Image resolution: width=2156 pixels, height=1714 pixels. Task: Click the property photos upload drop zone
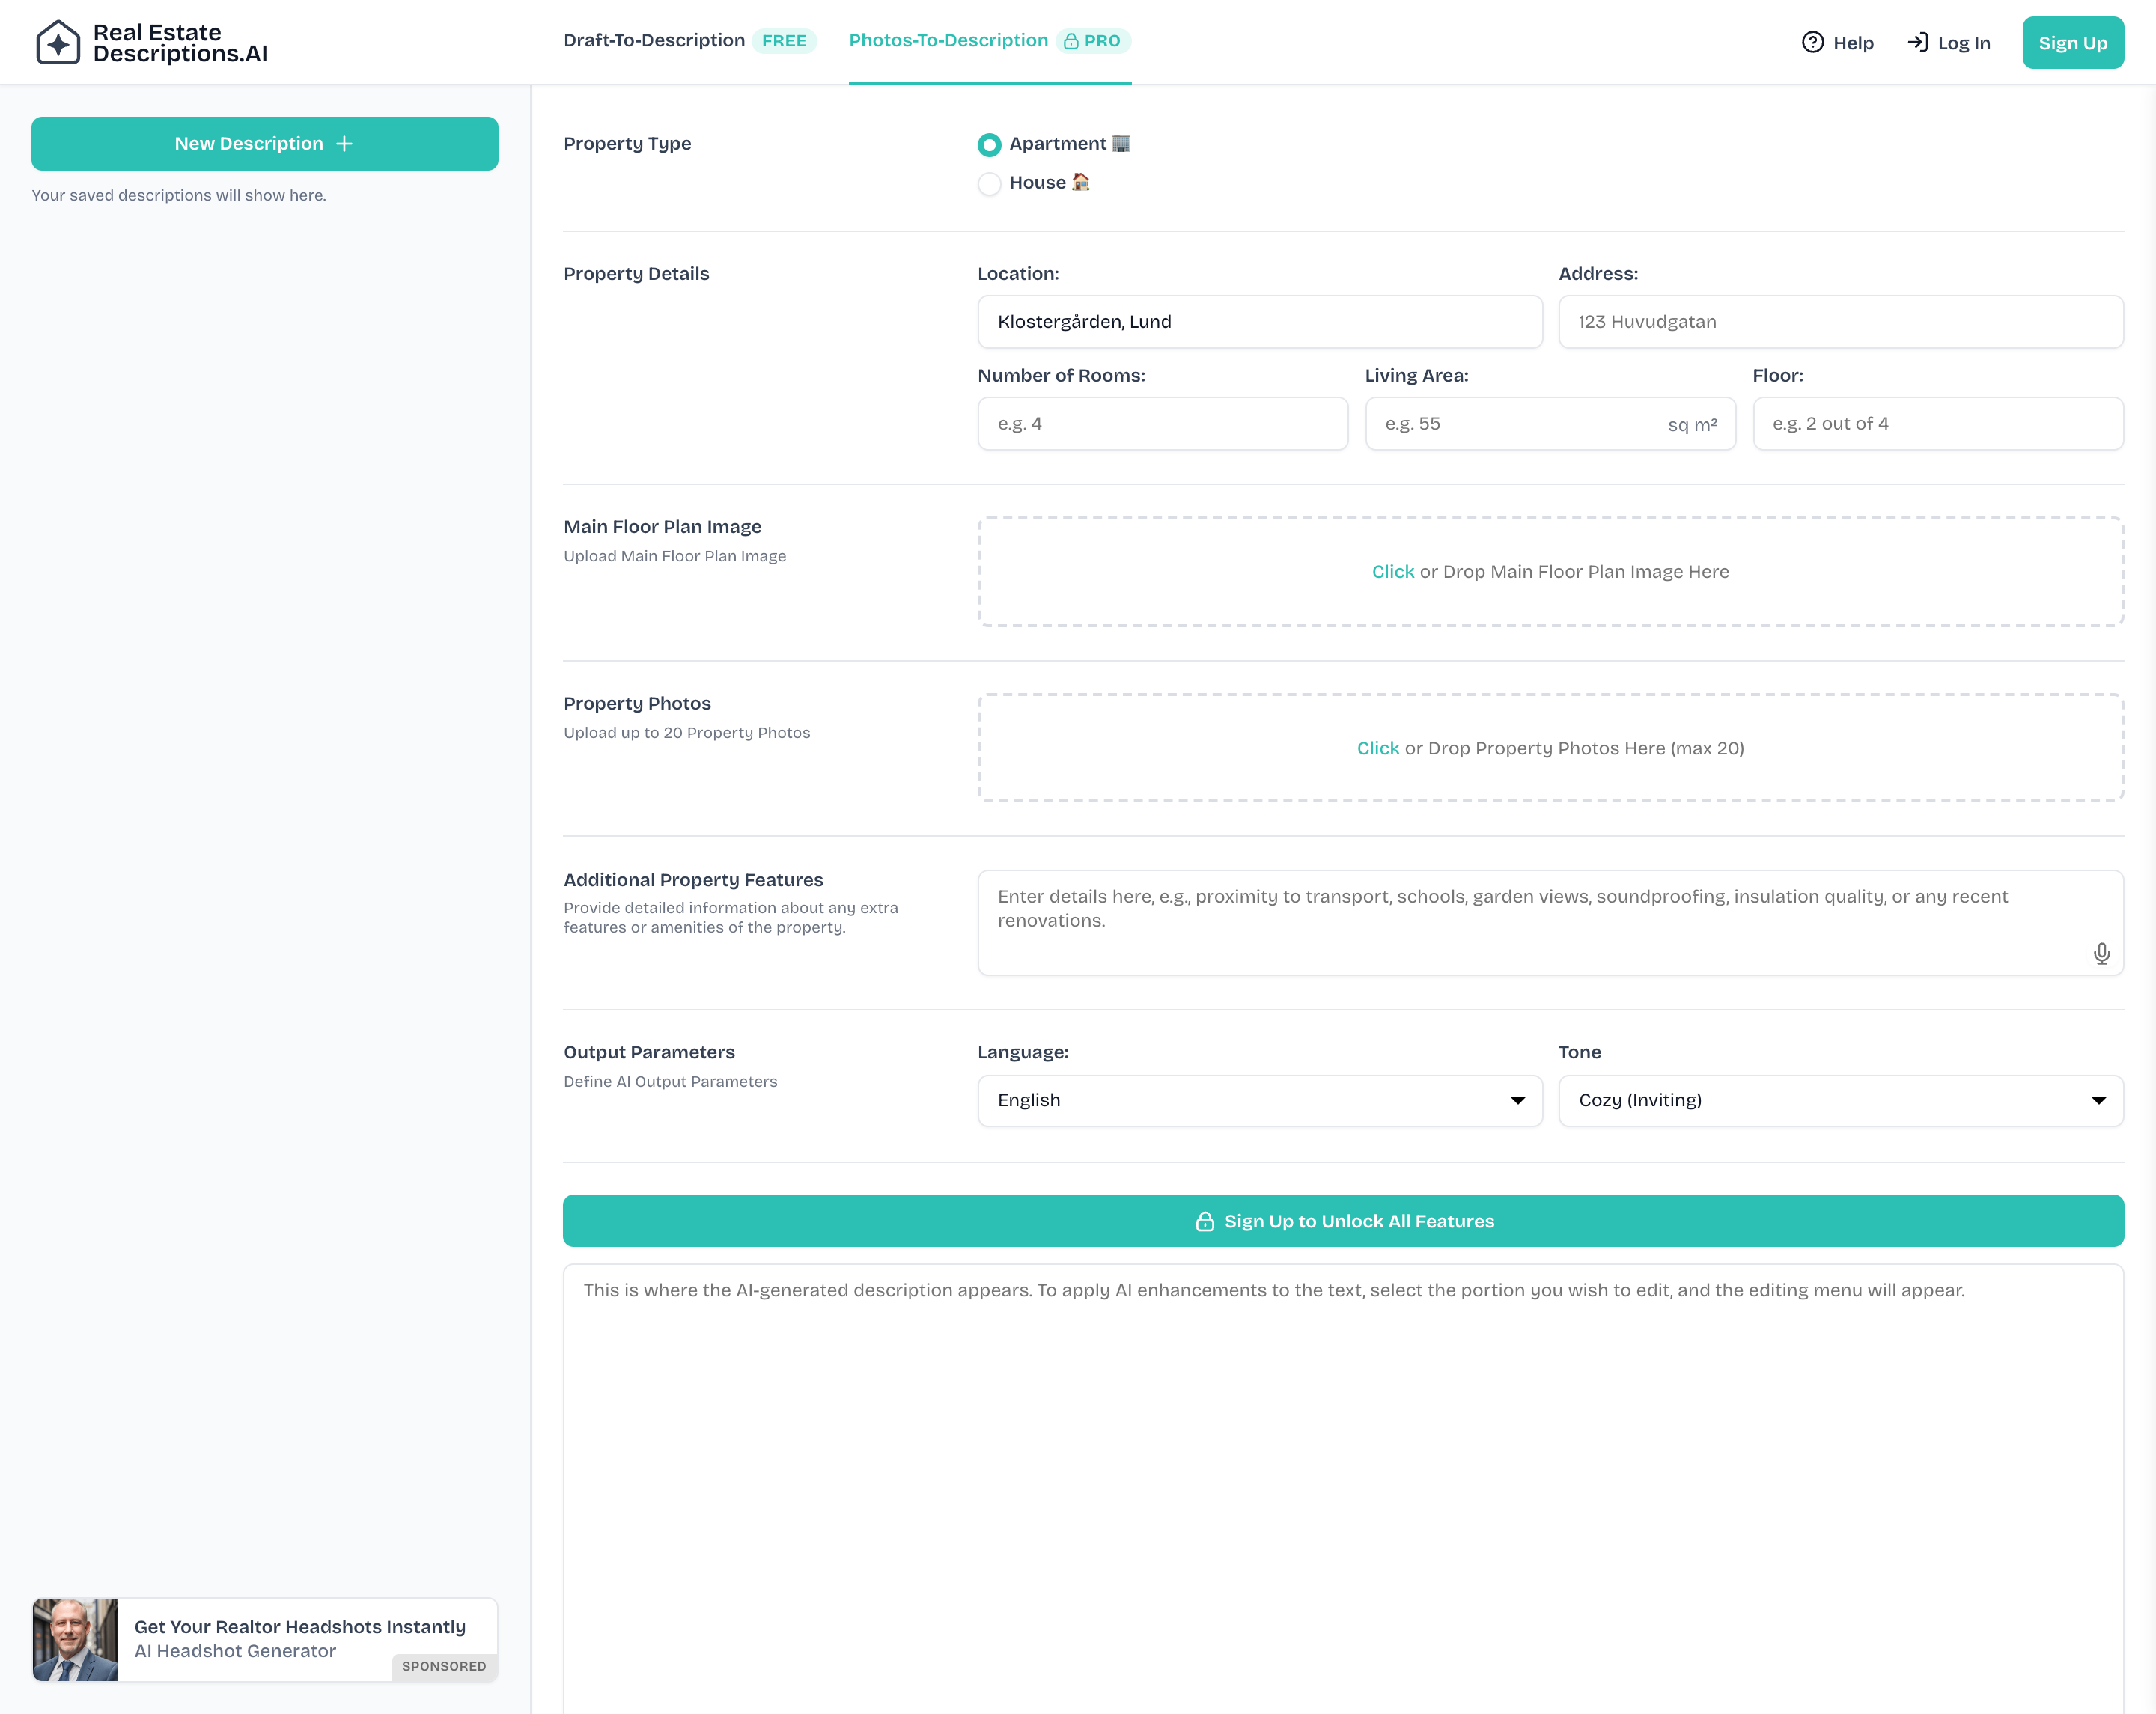1550,748
